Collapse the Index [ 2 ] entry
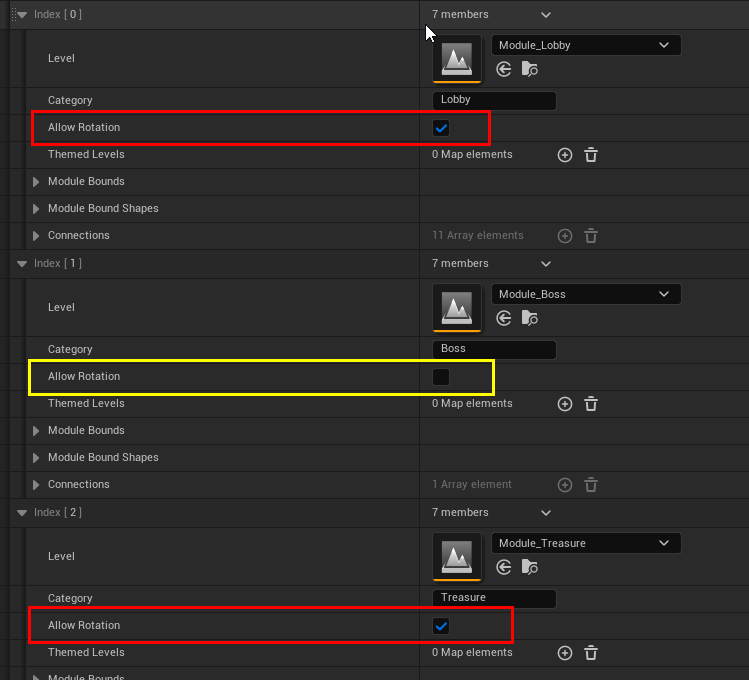 click(x=22, y=513)
